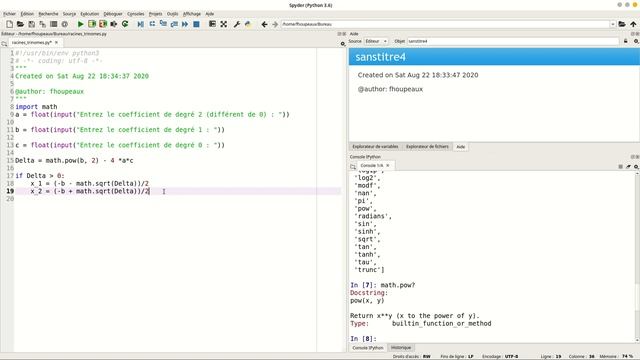Screen dimensions: 640x360
Task: Change to parent directory with up arrow
Action: tap(633, 24)
